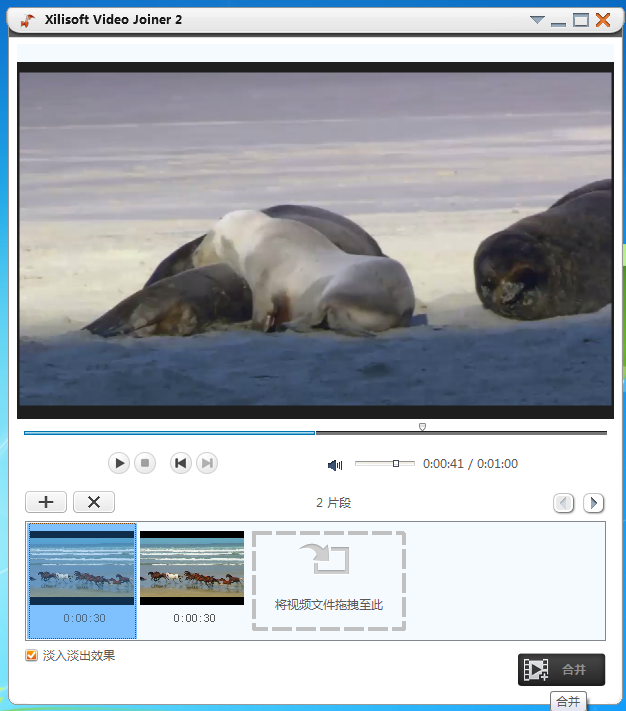Click the video seek progress bar

coord(315,433)
